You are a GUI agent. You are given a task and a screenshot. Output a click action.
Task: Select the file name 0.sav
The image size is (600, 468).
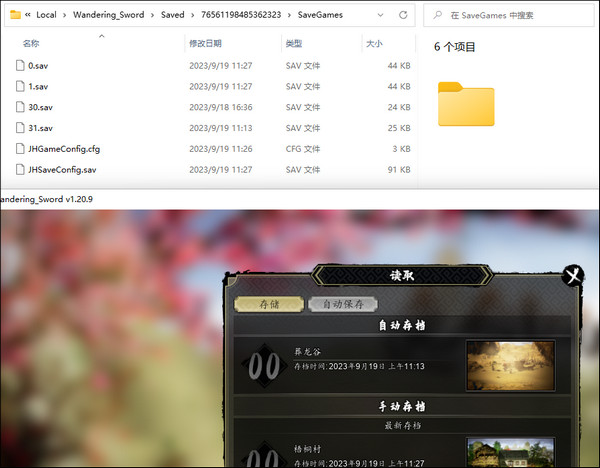point(38,66)
